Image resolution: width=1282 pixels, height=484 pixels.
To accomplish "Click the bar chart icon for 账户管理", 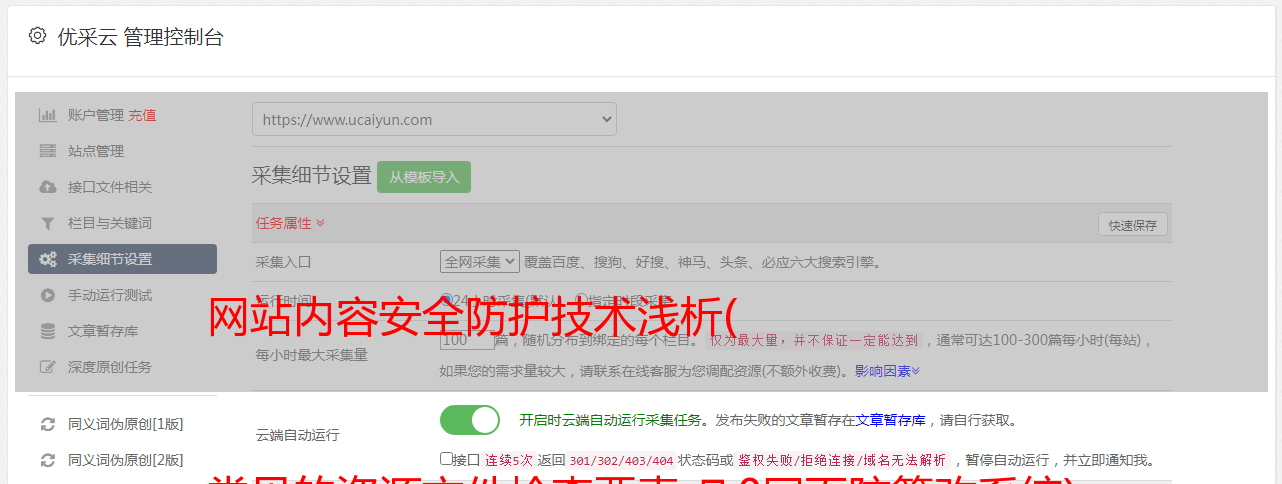I will [47, 115].
